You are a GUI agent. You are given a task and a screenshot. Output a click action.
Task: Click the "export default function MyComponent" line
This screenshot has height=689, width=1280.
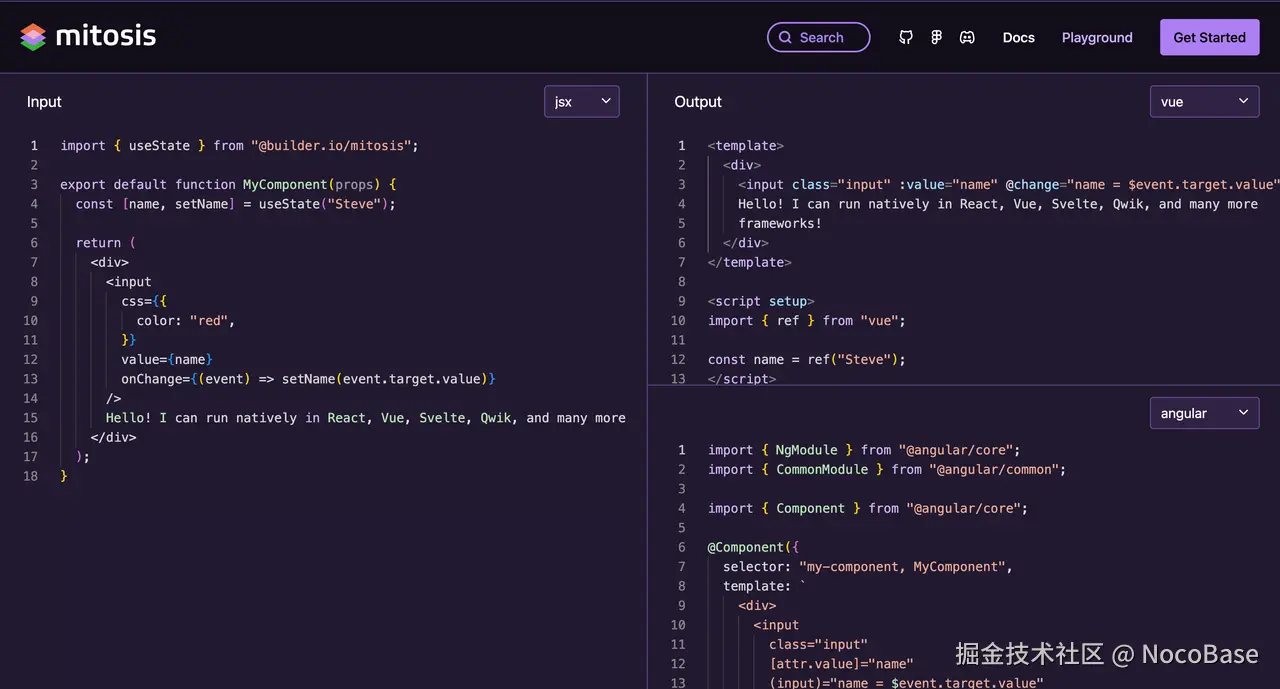click(229, 185)
